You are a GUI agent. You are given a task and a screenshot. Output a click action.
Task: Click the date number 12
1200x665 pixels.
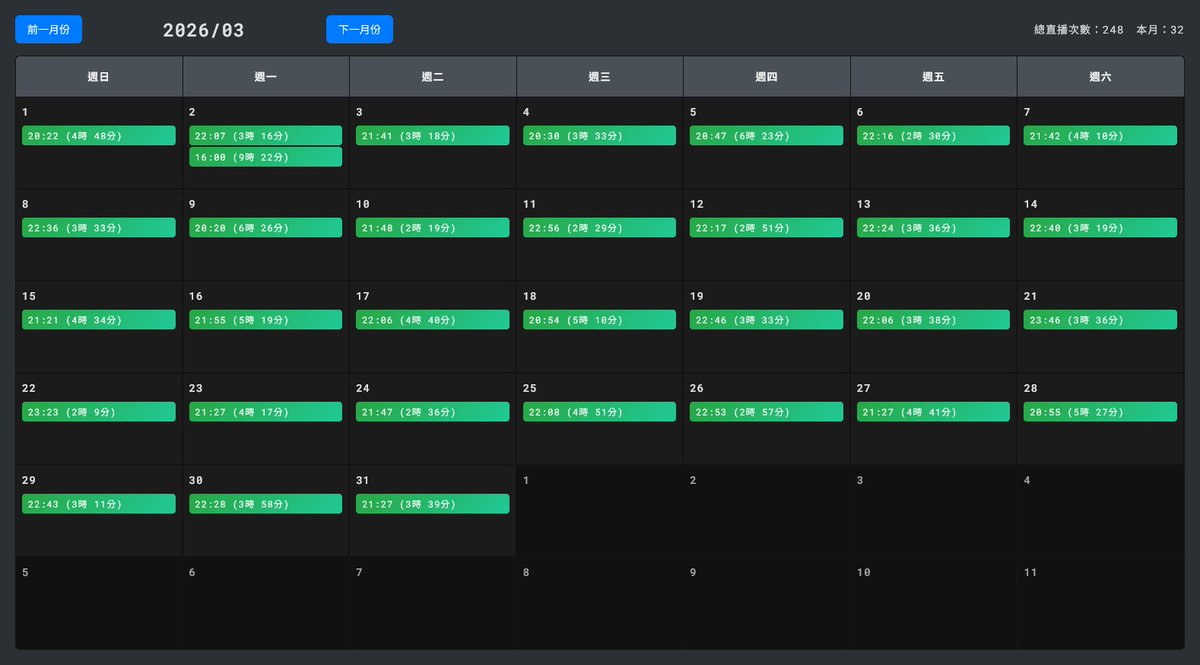pos(697,204)
